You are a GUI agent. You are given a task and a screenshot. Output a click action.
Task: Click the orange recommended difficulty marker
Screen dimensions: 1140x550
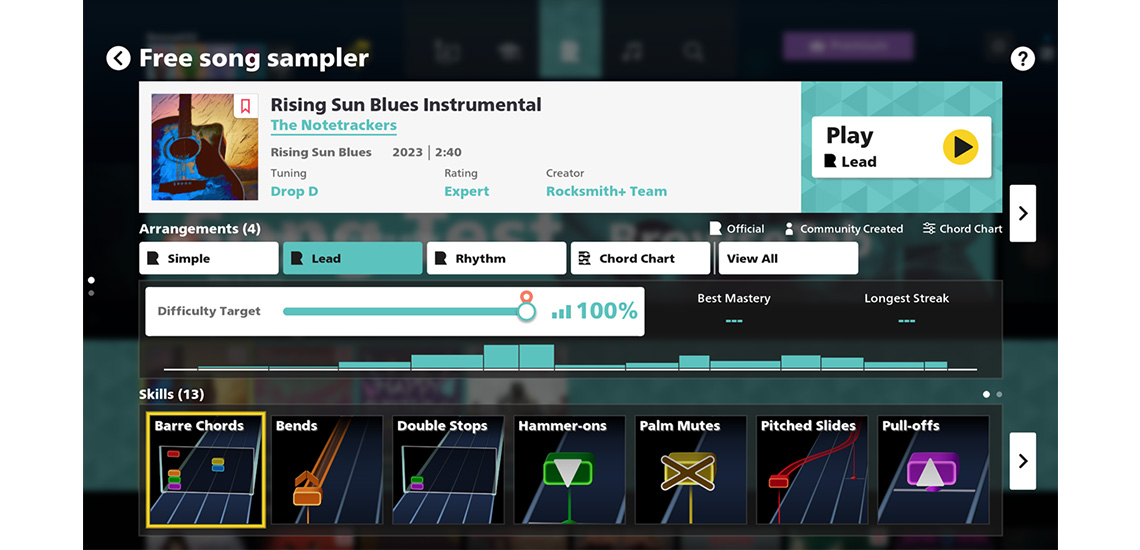click(526, 296)
